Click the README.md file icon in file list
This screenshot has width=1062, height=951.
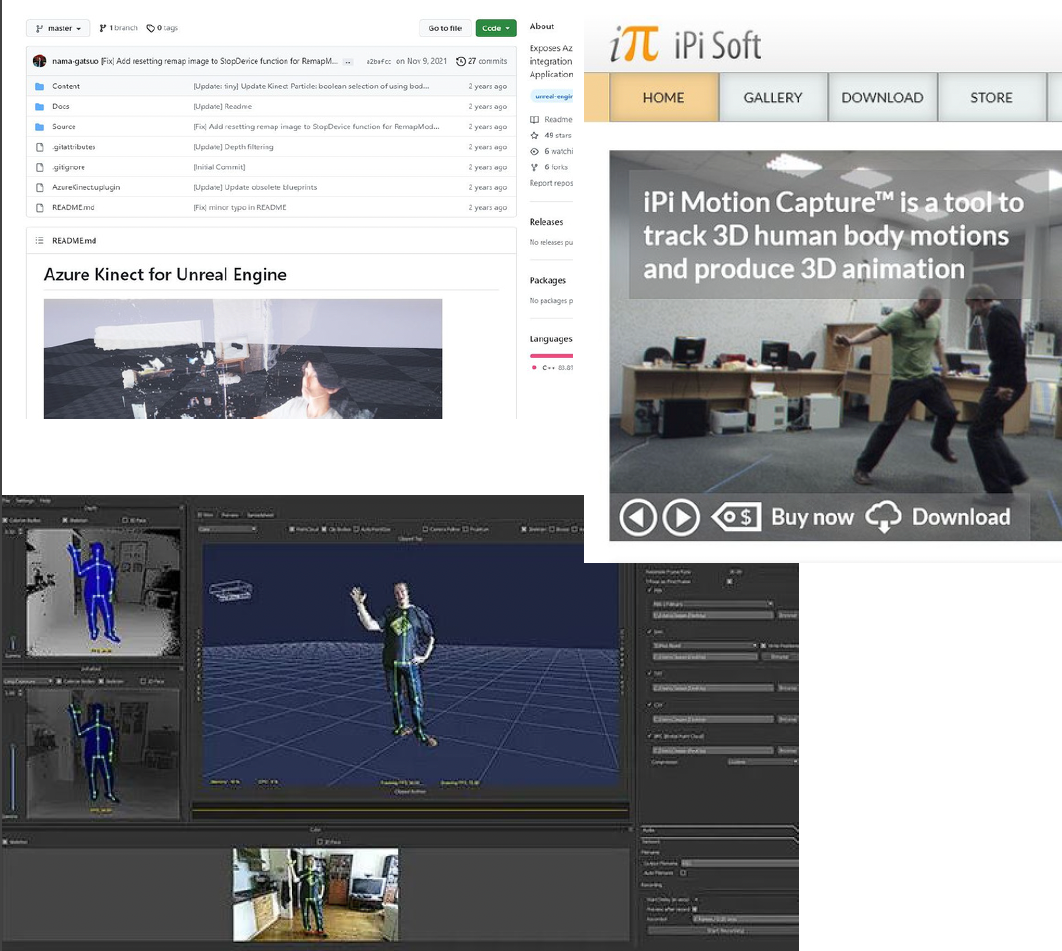click(x=39, y=208)
